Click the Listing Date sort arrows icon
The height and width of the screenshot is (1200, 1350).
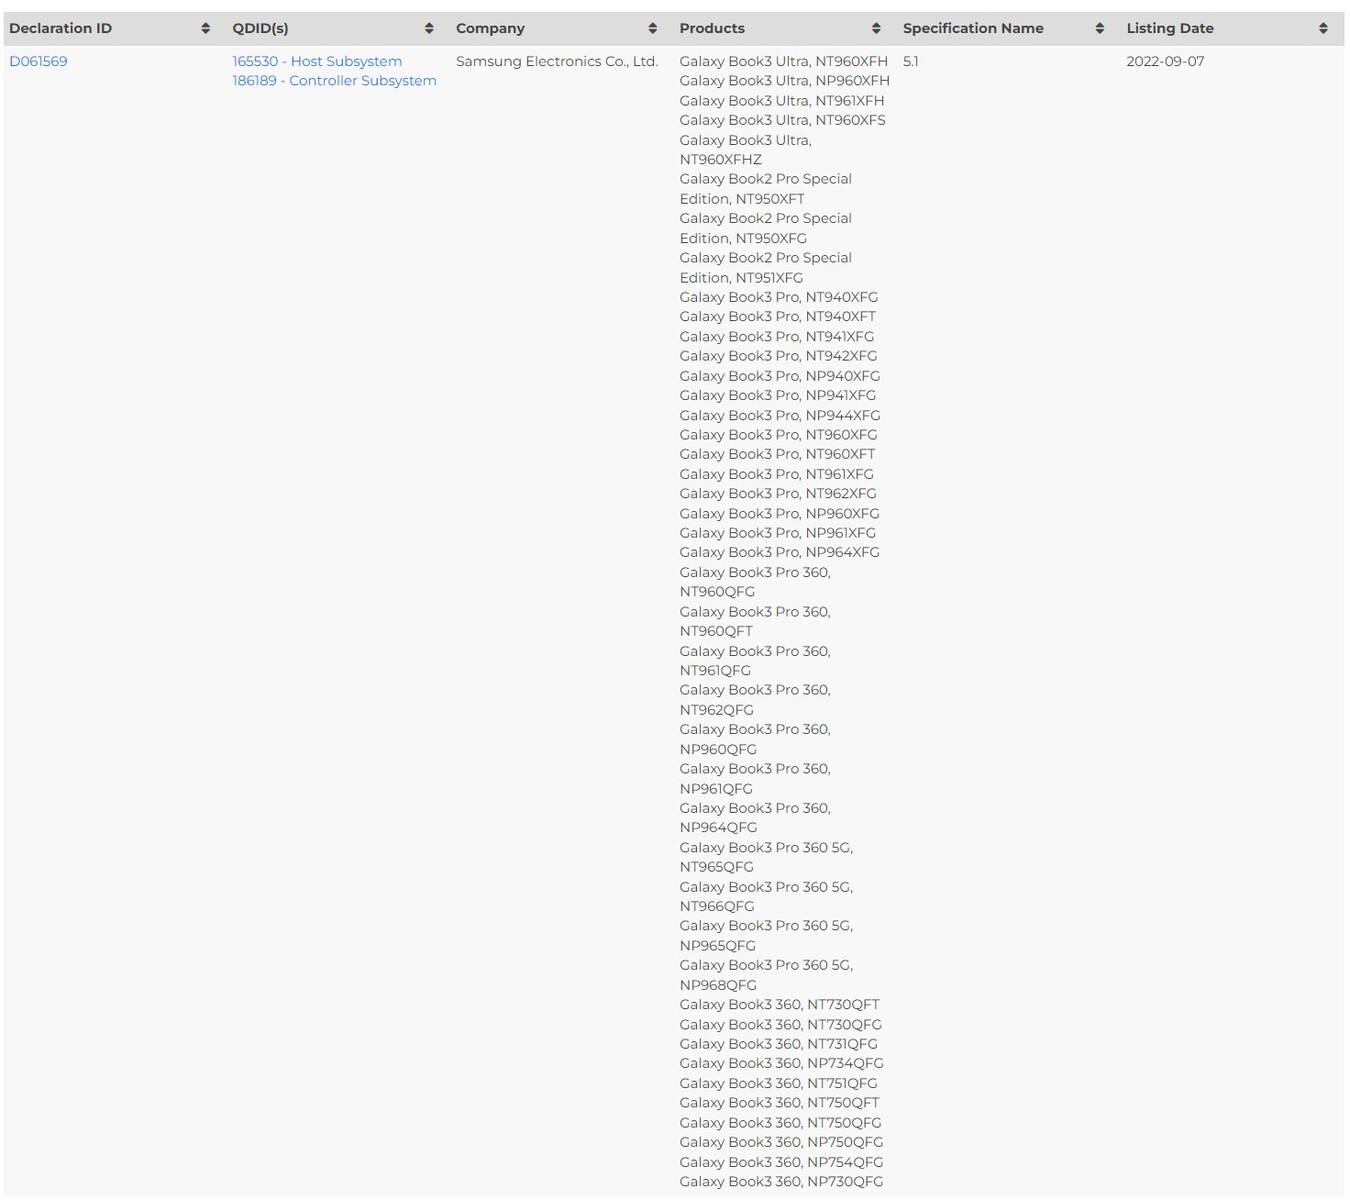(1323, 29)
